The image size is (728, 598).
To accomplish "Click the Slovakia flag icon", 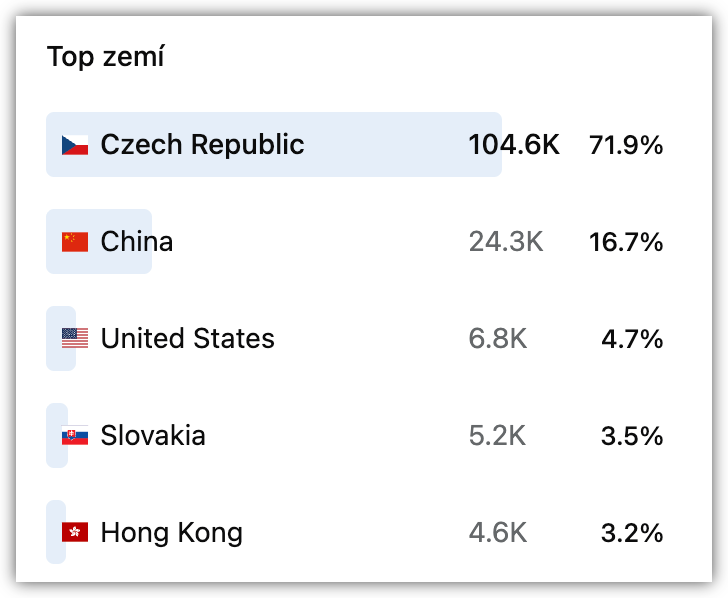I will click(x=75, y=436).
